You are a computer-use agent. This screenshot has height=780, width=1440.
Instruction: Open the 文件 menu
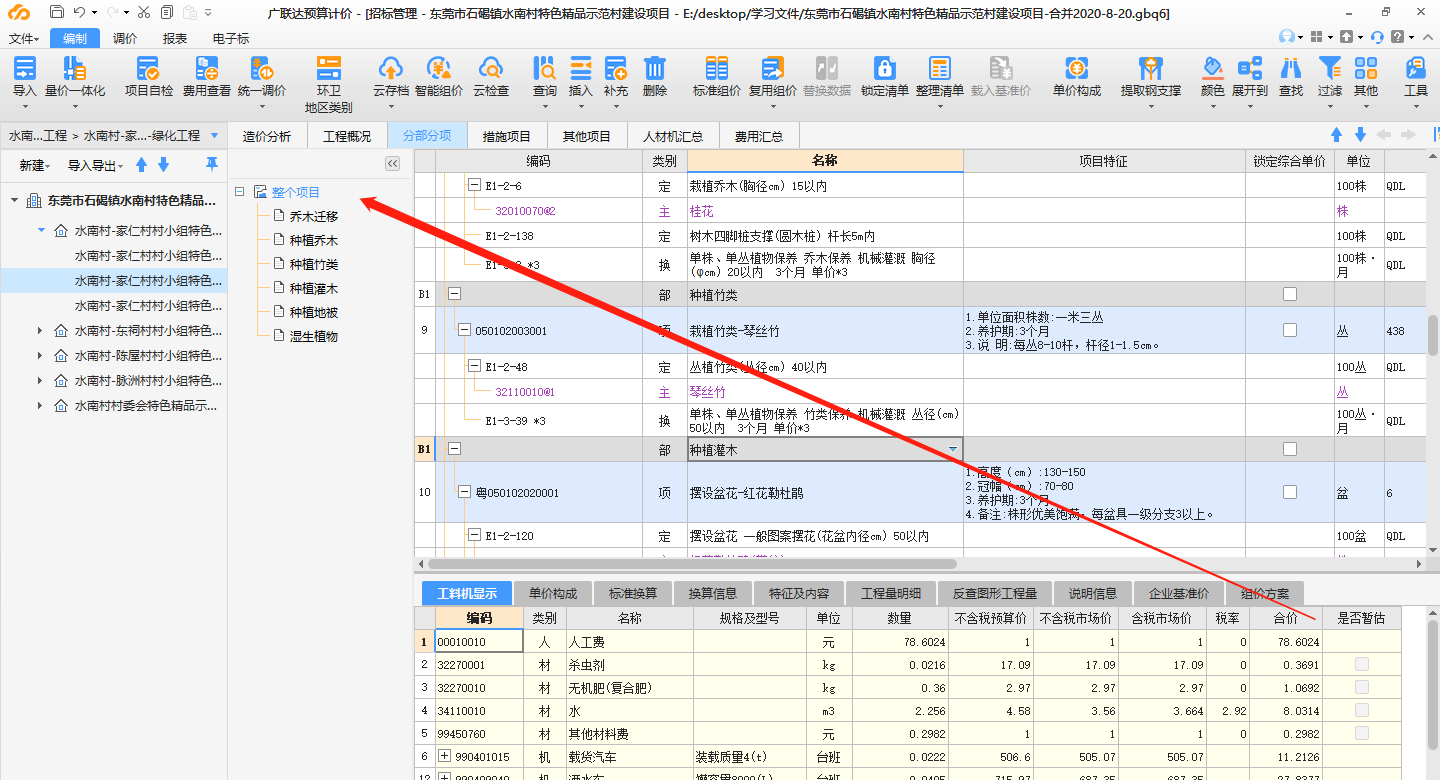click(24, 38)
